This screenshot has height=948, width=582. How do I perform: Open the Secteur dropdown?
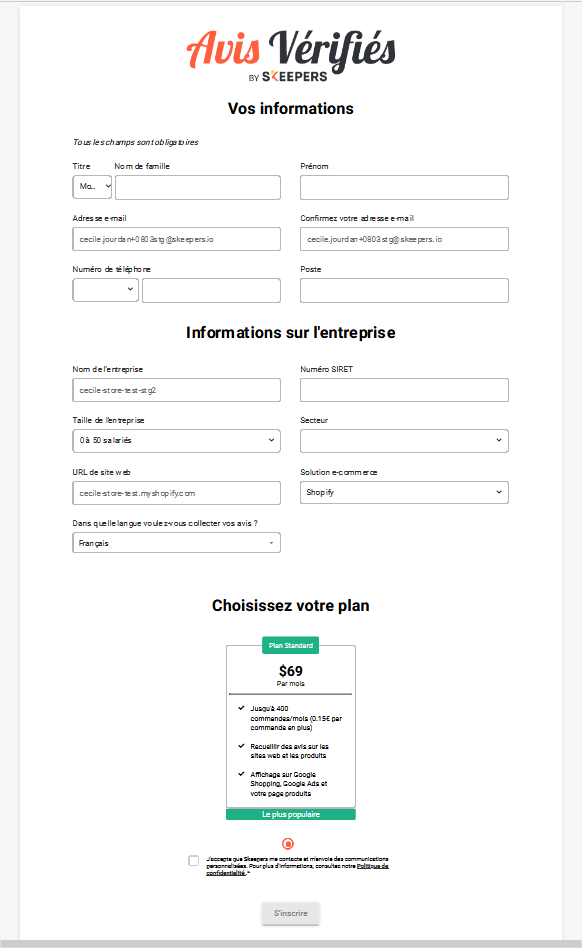(404, 440)
